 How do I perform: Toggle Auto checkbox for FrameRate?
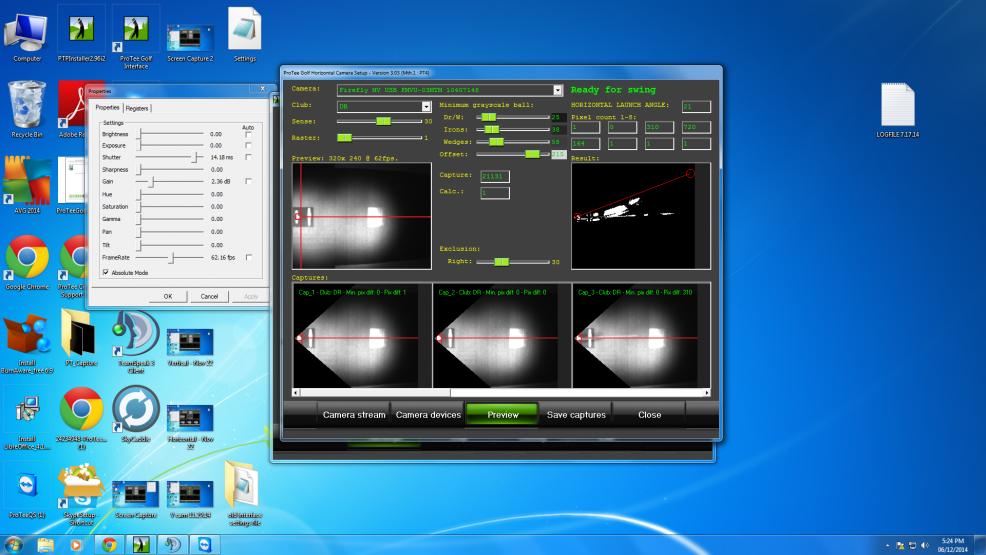tap(248, 257)
